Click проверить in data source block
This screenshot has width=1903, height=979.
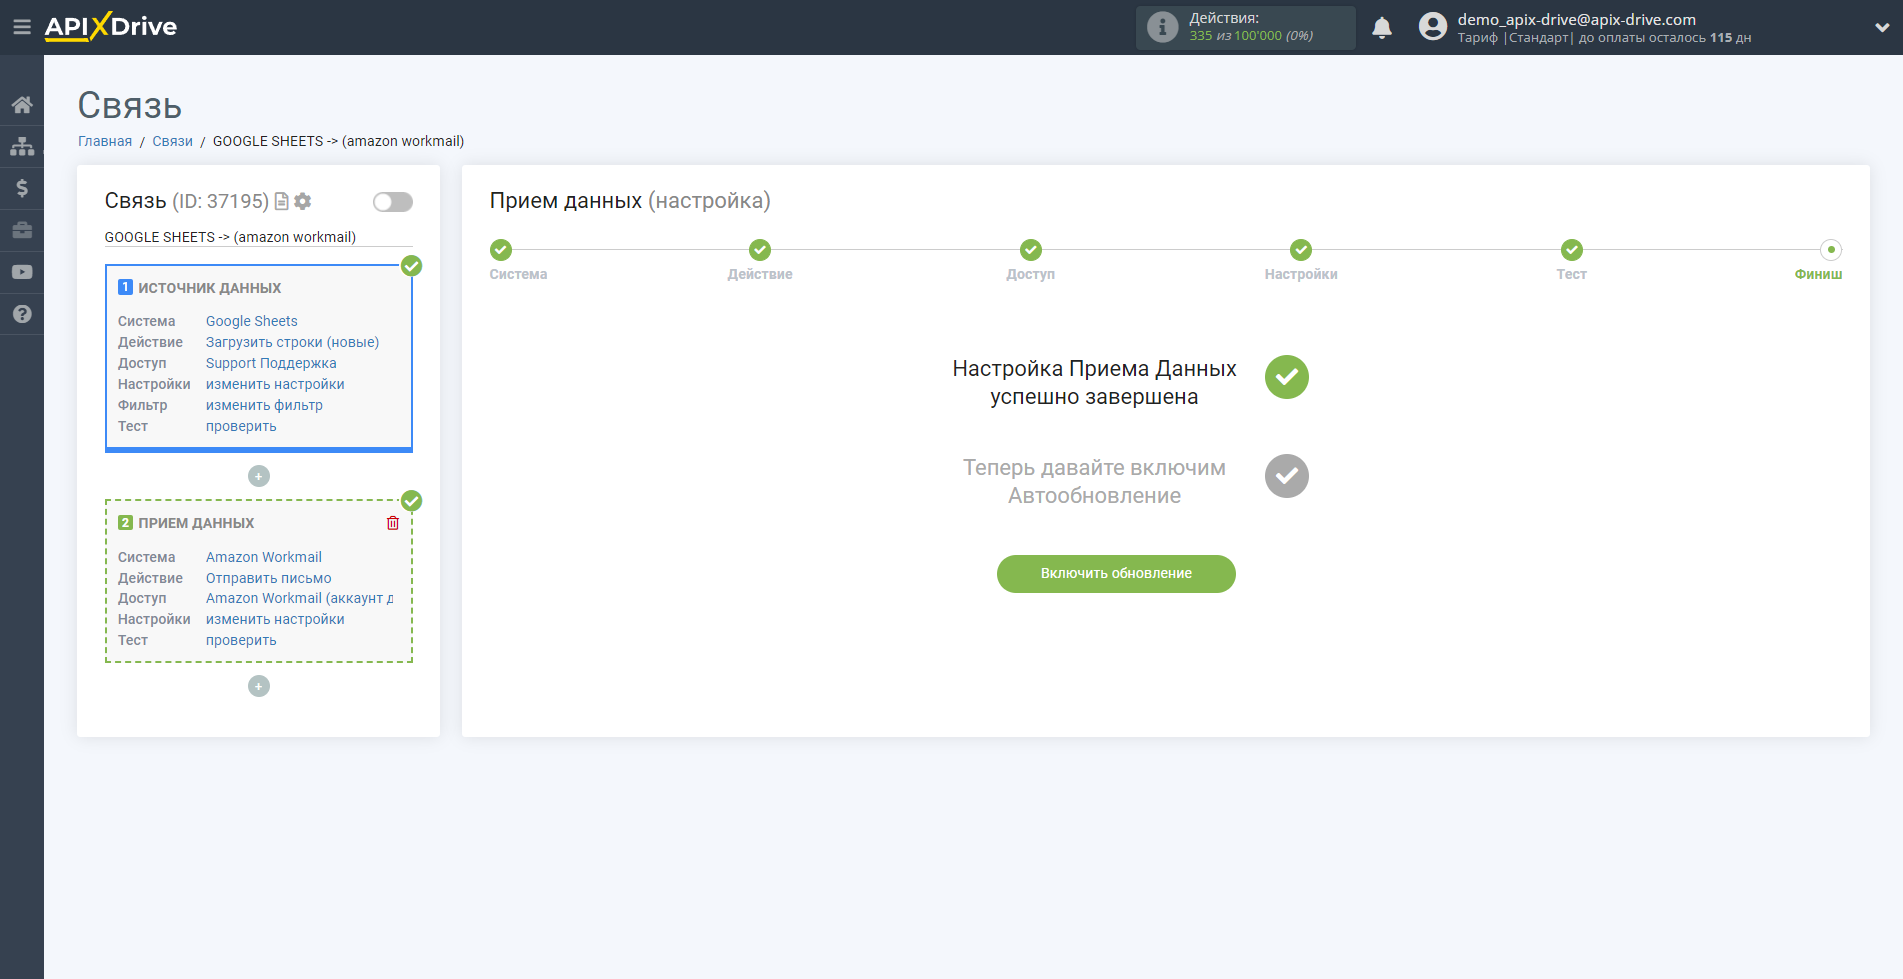[241, 426]
